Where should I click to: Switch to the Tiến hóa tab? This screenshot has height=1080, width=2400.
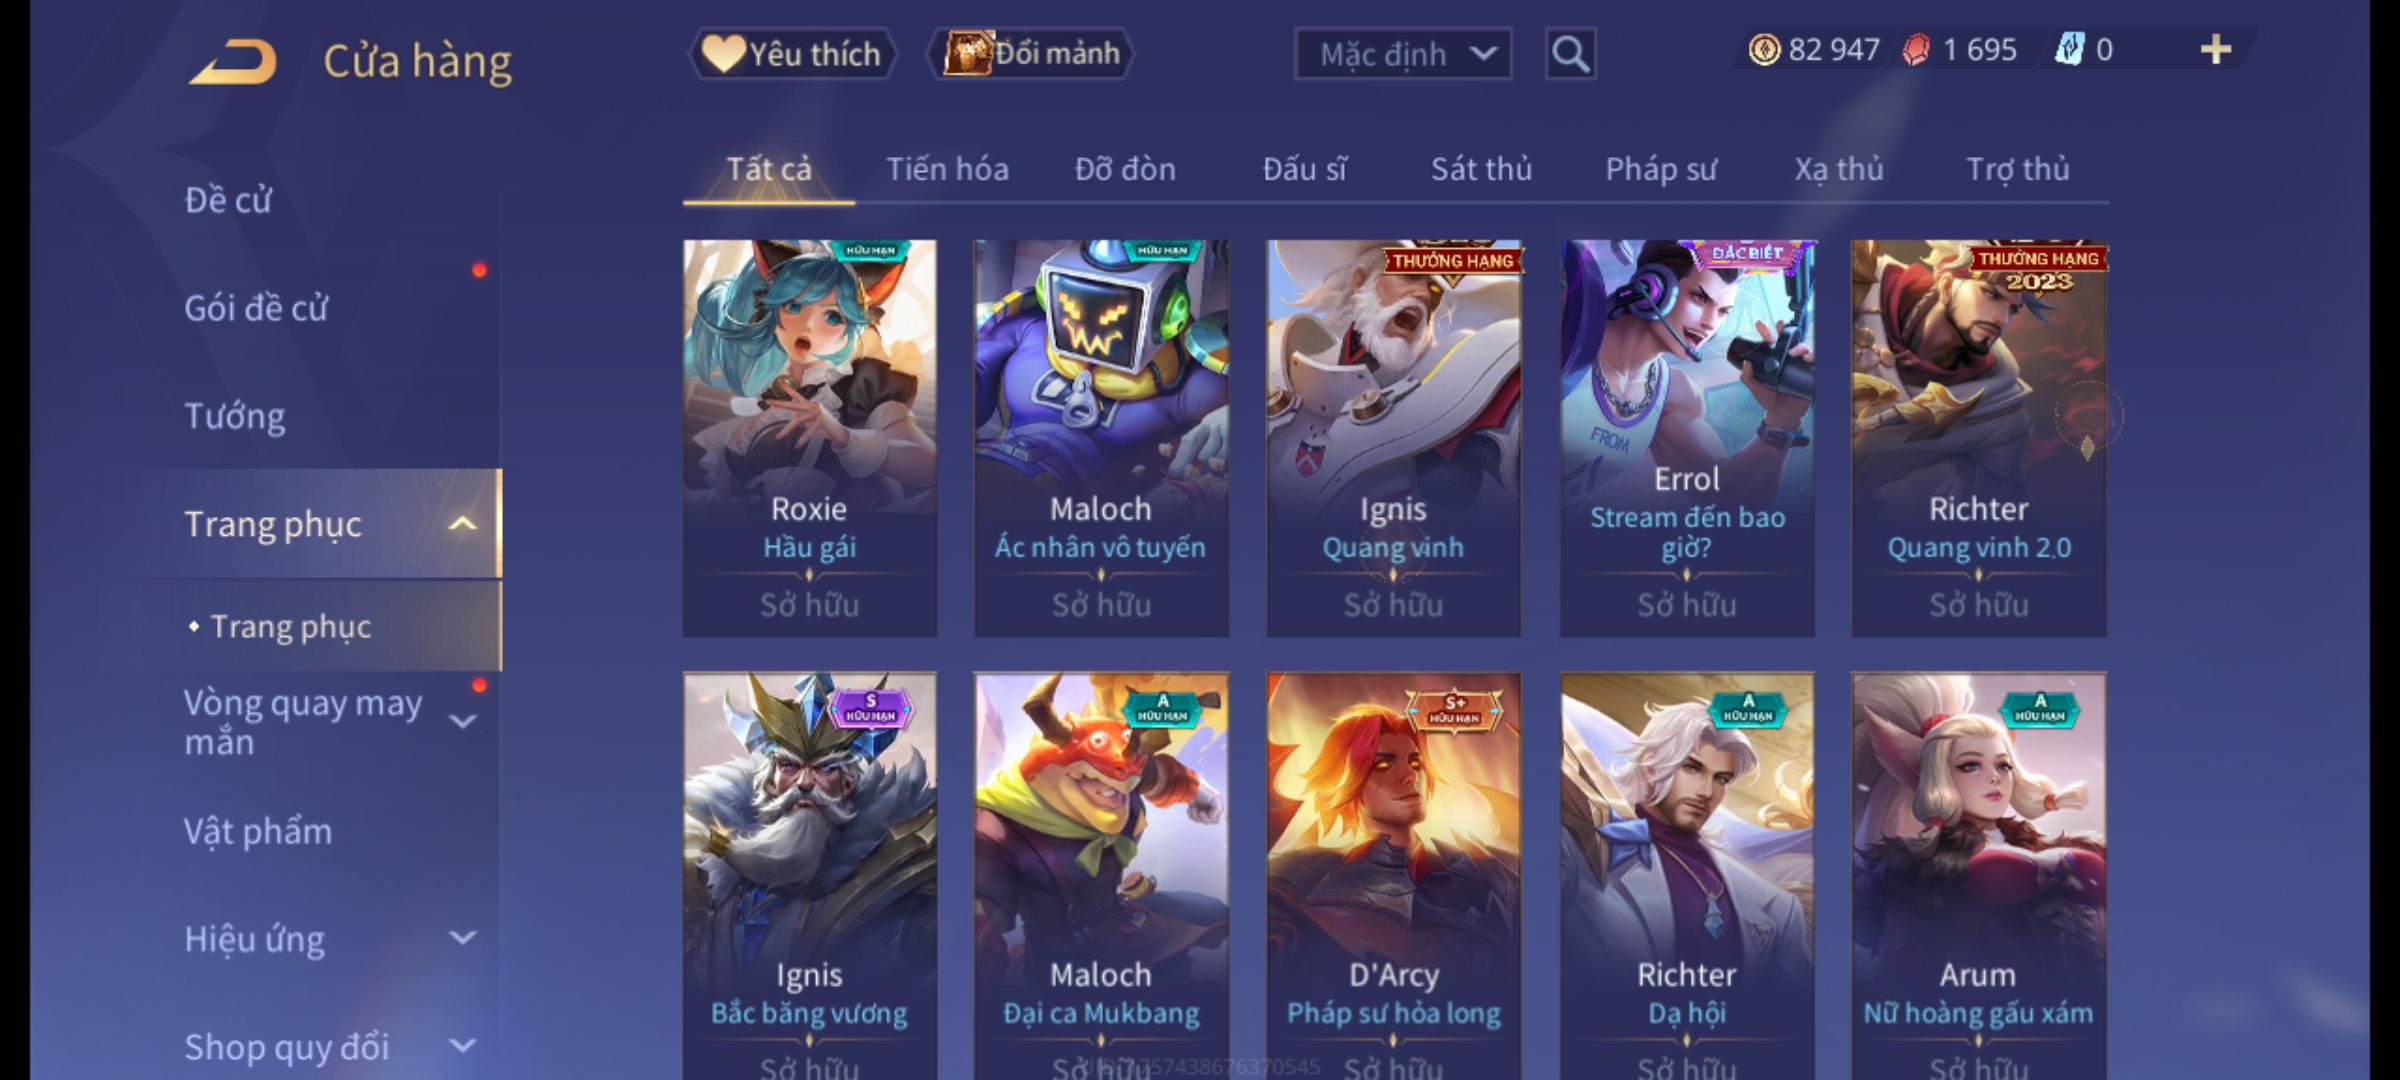(x=947, y=170)
